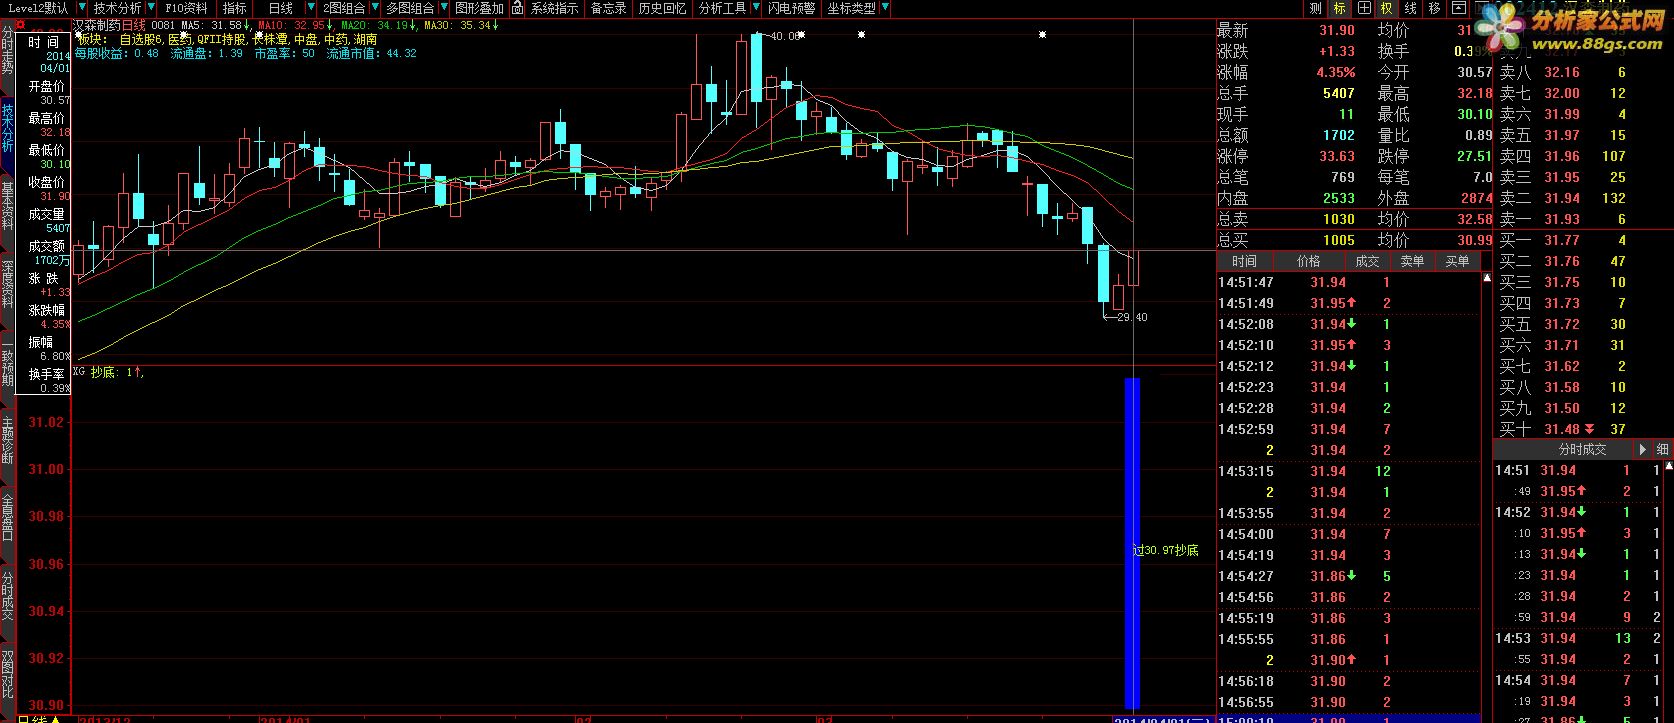Toggle the 标 marker icon

click(x=1340, y=8)
